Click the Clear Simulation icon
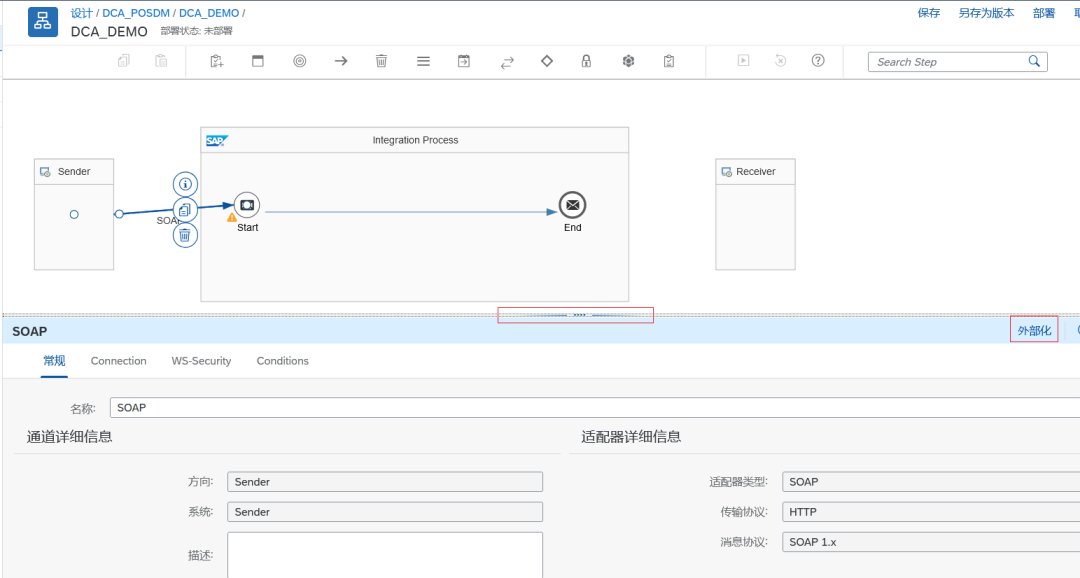 click(780, 61)
